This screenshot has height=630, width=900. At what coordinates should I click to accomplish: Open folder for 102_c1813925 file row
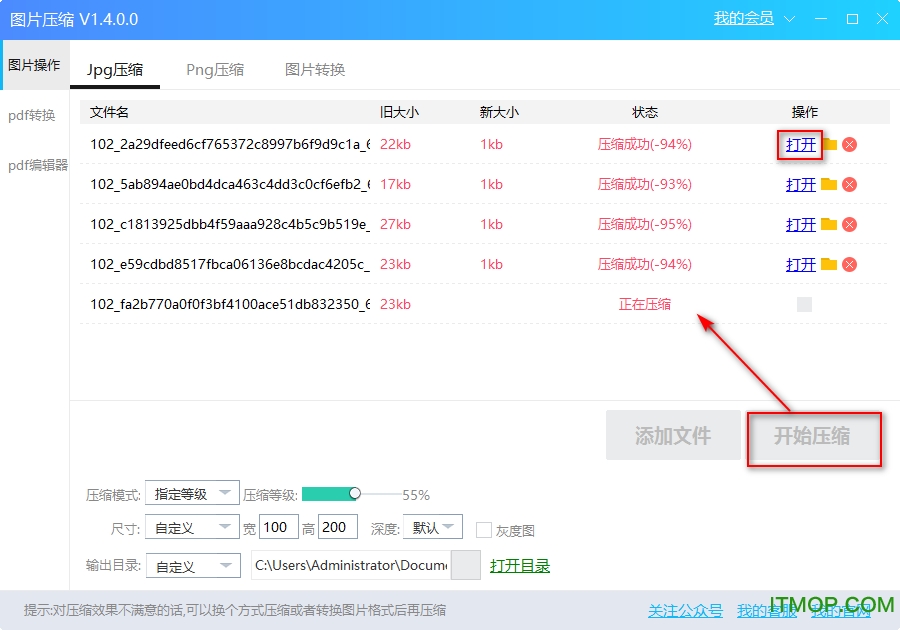tap(829, 224)
